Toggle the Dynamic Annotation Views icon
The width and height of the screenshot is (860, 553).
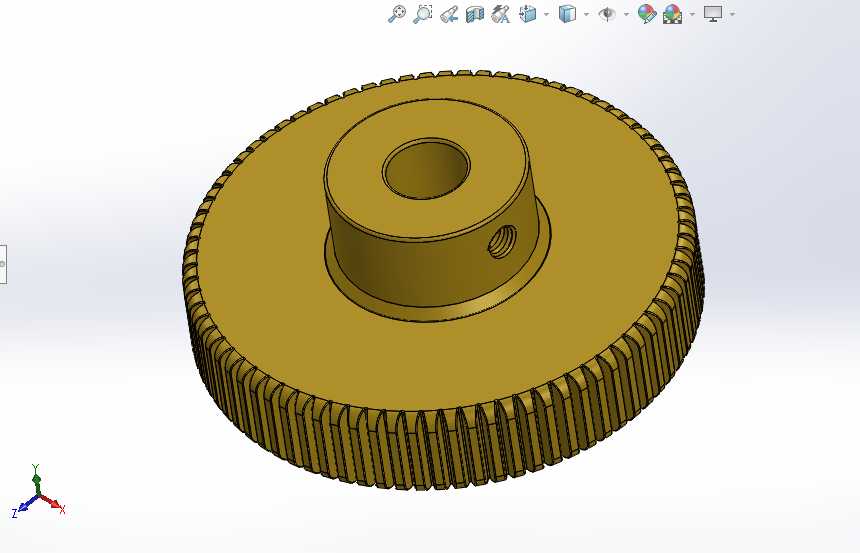pos(501,14)
